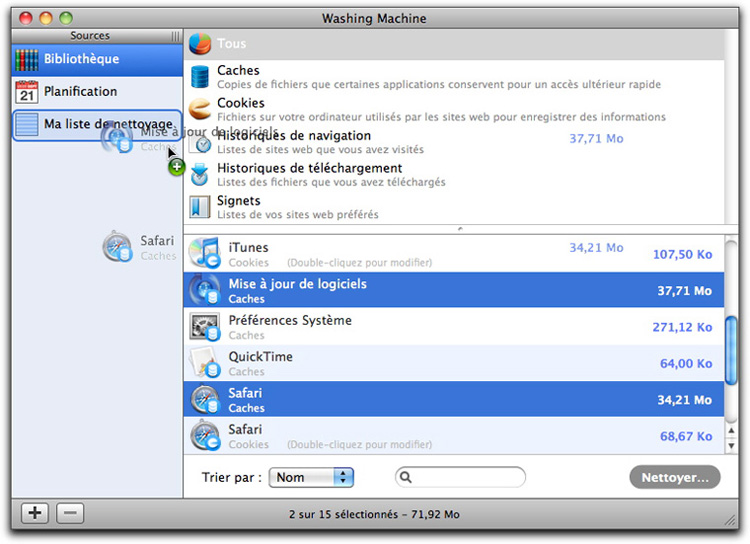This screenshot has height=544, width=750.
Task: Click the Signets bookmark icon
Action: click(x=199, y=207)
